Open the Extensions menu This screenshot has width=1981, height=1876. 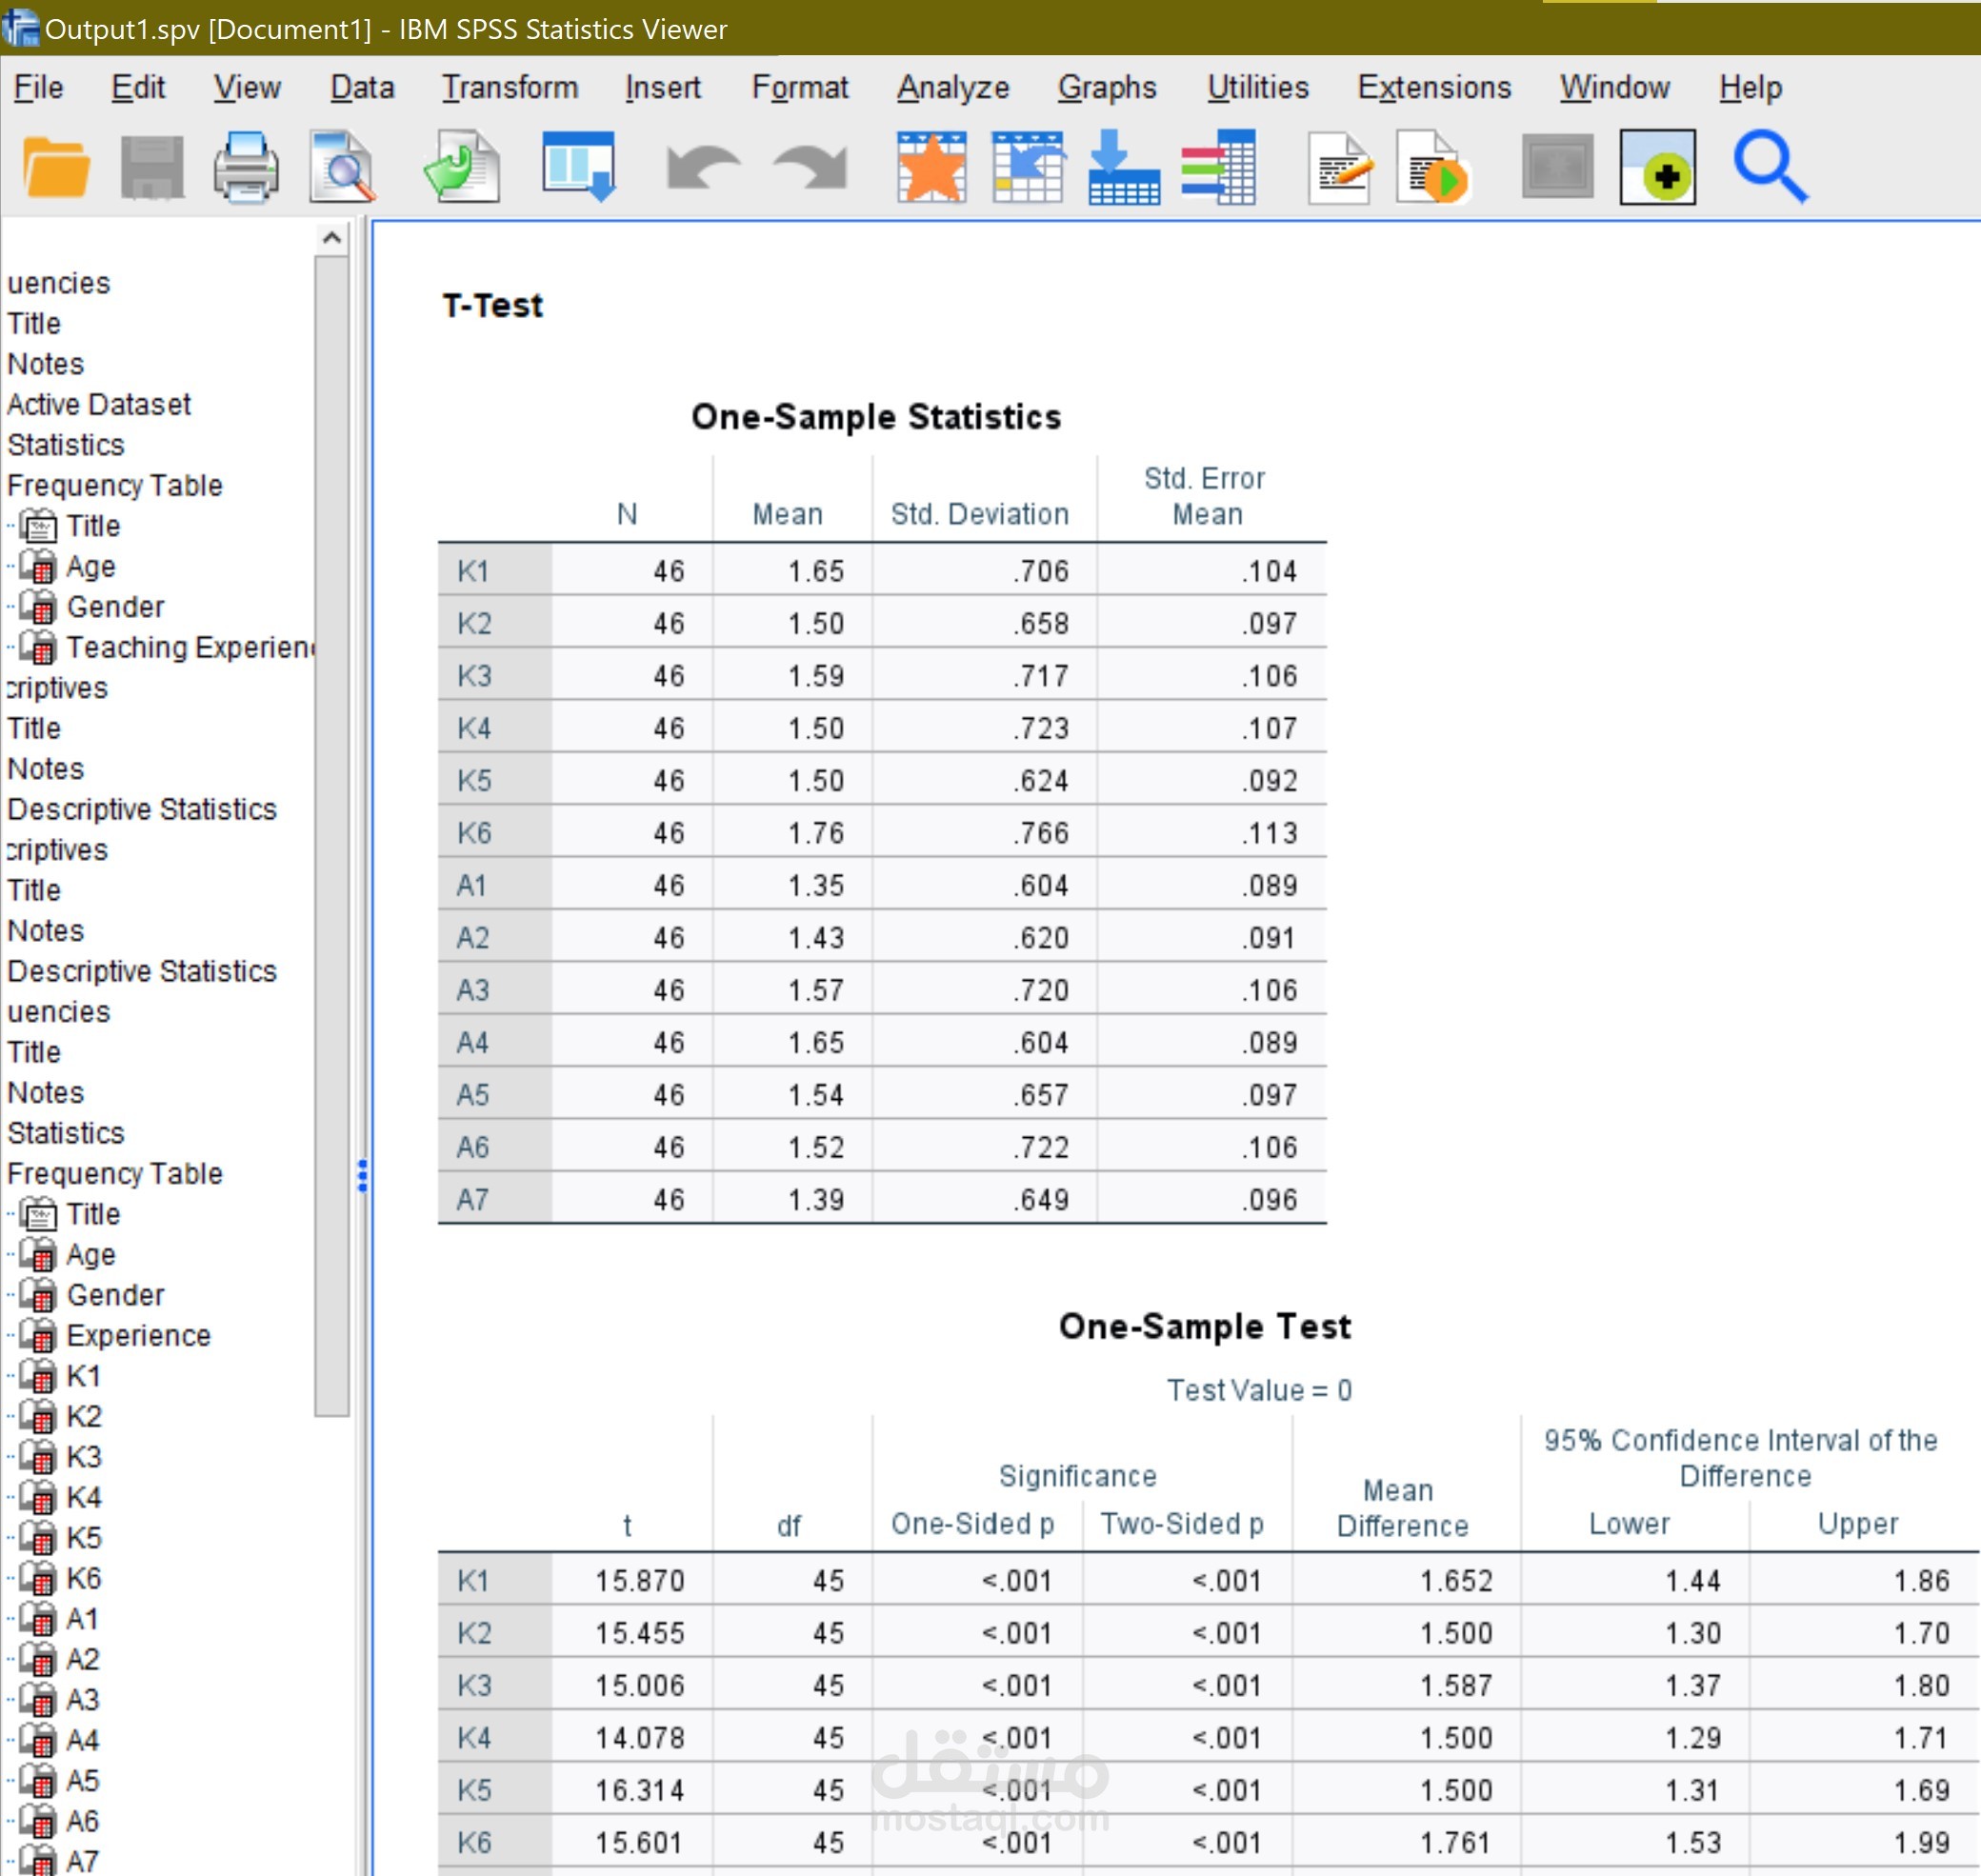tap(1433, 88)
